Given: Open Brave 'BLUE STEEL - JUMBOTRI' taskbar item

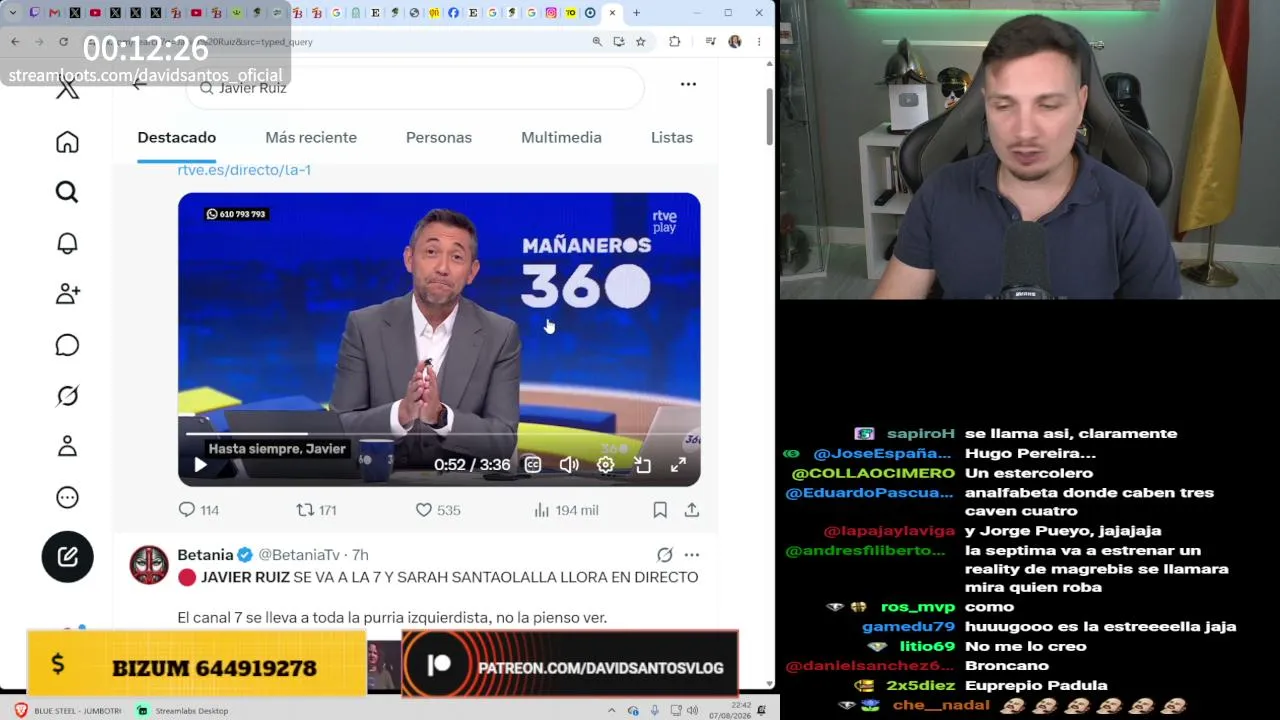Looking at the screenshot, I should click(x=69, y=711).
